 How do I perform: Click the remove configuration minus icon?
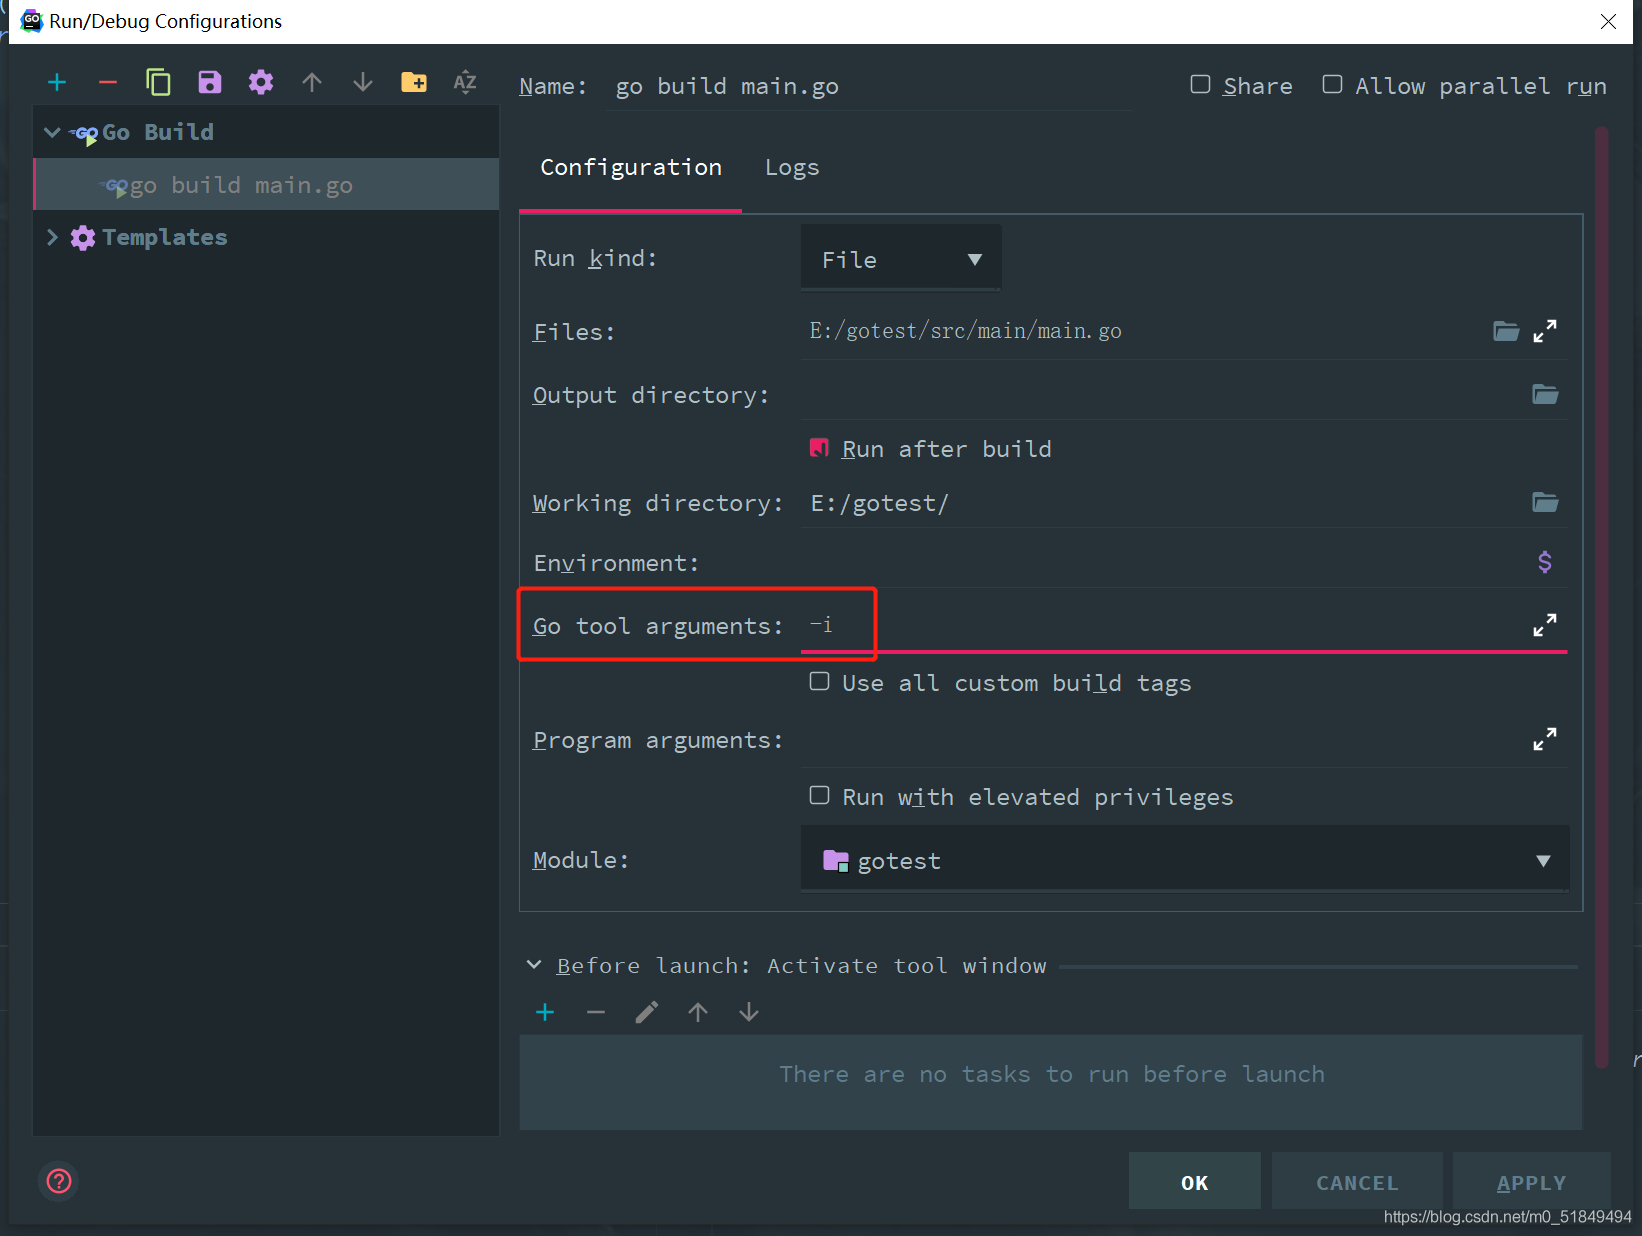pyautogui.click(x=108, y=82)
